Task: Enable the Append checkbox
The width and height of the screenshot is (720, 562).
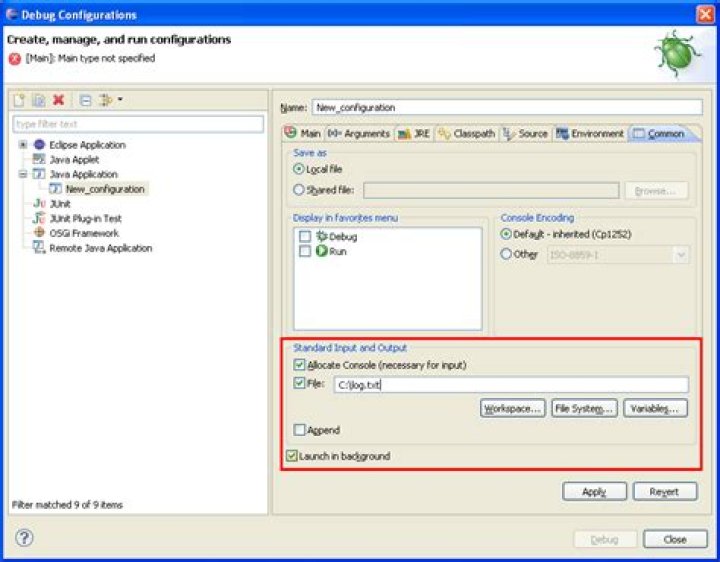Action: click(299, 430)
